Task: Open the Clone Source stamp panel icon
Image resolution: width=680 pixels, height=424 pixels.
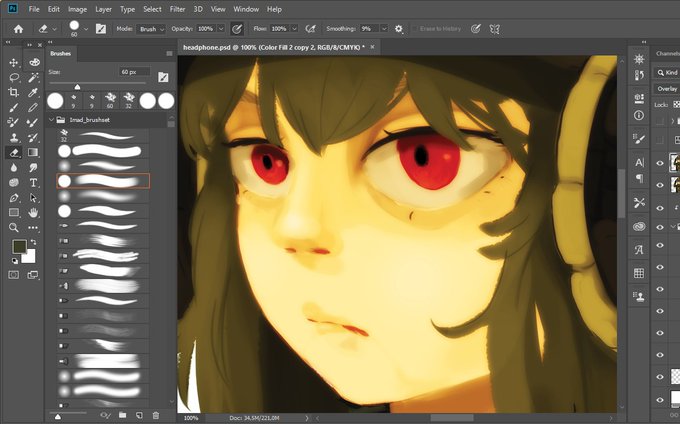Action: (639, 296)
